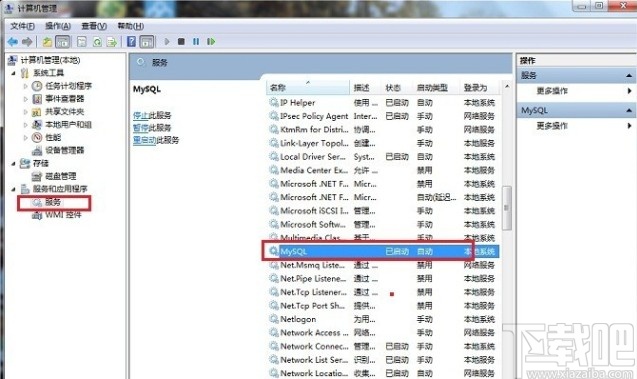The width and height of the screenshot is (637, 379).
Task: Expand the 事件查看器 node arrow
Action: 25,99
